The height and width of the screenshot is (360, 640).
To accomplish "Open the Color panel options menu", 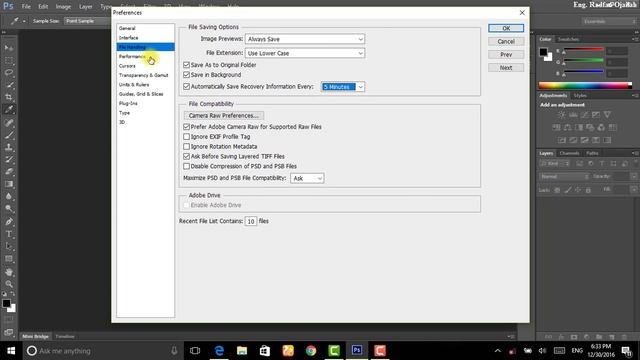I will (635, 39).
